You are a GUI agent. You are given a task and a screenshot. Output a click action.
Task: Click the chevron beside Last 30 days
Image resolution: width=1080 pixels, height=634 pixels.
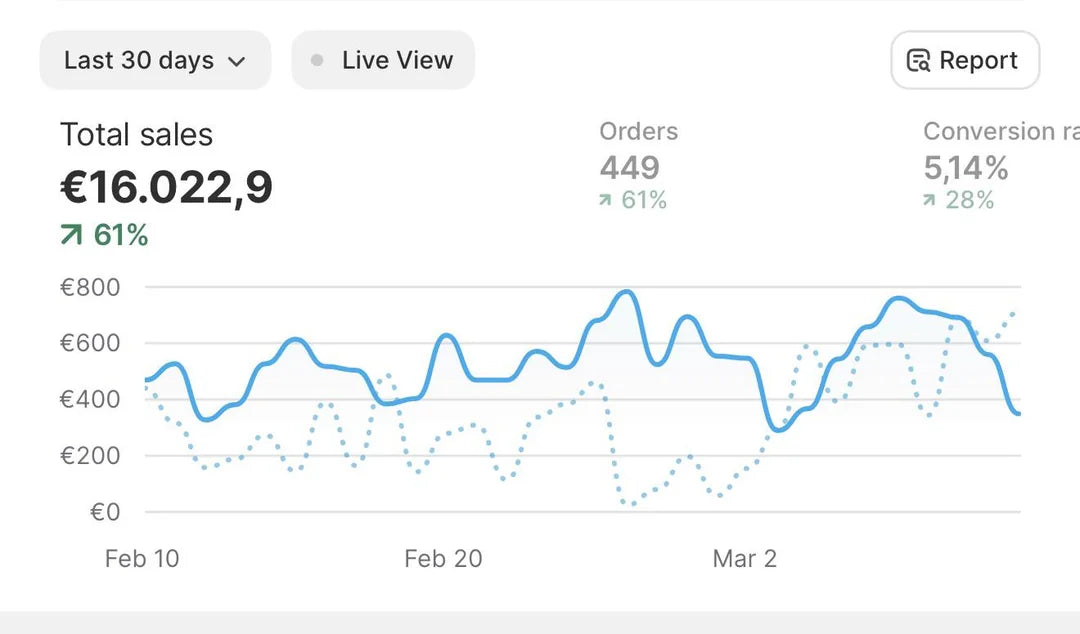pyautogui.click(x=237, y=62)
